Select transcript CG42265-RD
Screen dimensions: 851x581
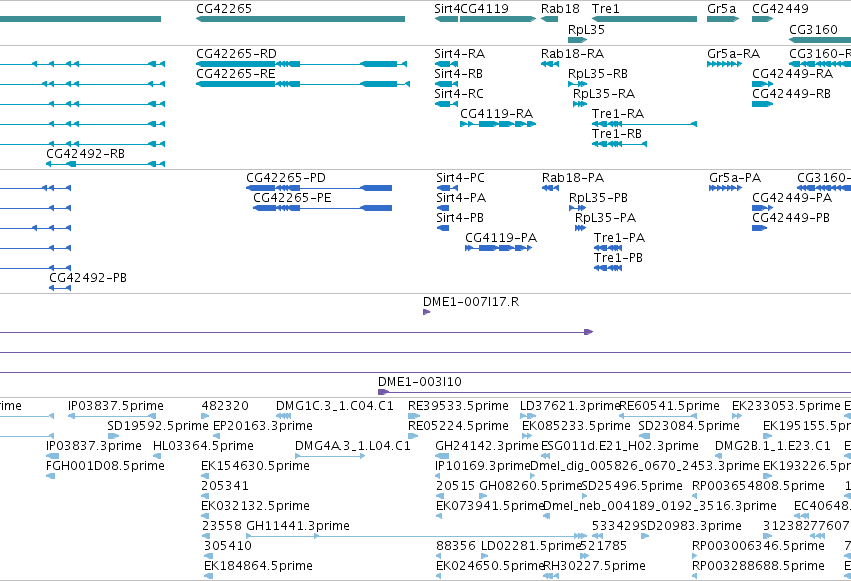click(301, 64)
